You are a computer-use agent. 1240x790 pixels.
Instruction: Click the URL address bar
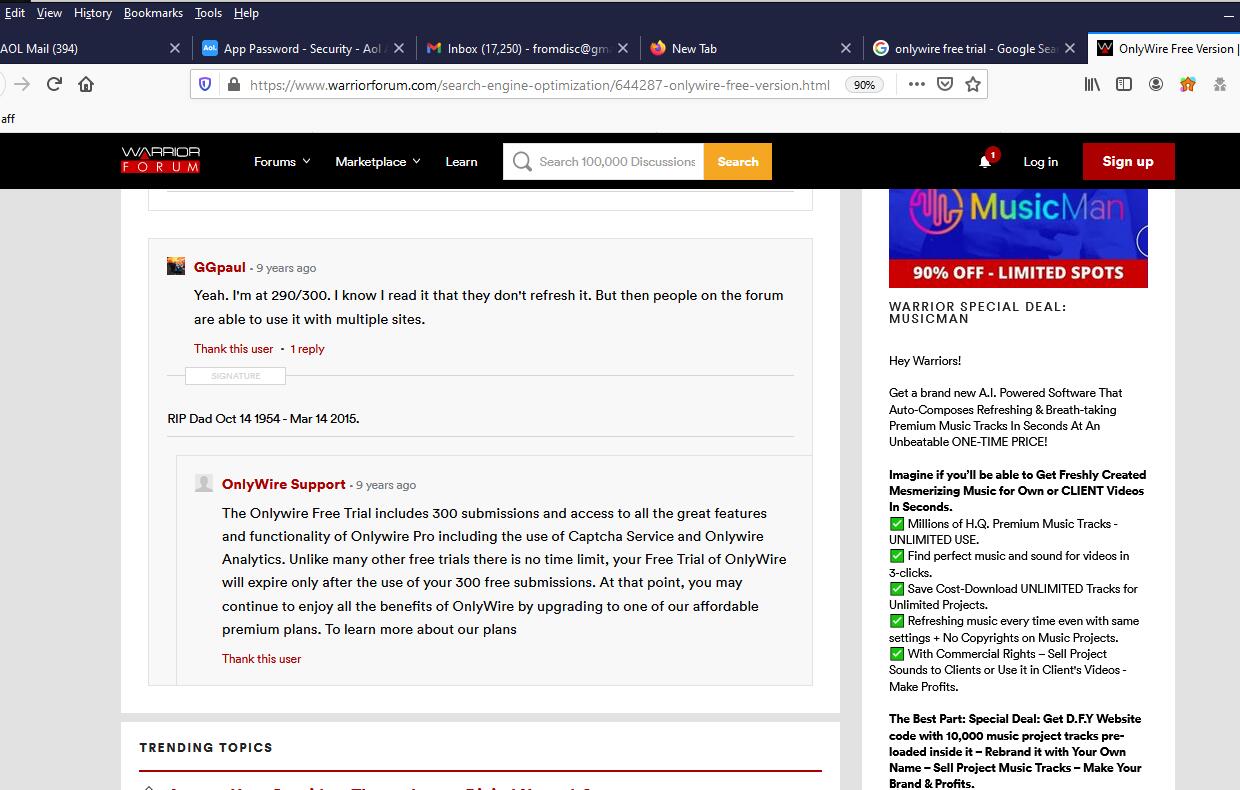click(x=540, y=85)
